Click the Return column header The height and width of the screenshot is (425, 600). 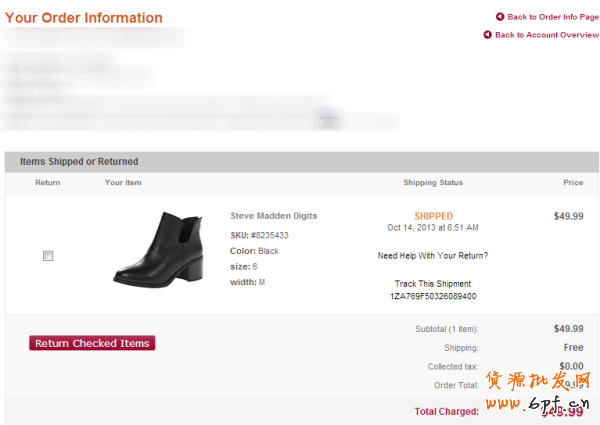point(48,182)
